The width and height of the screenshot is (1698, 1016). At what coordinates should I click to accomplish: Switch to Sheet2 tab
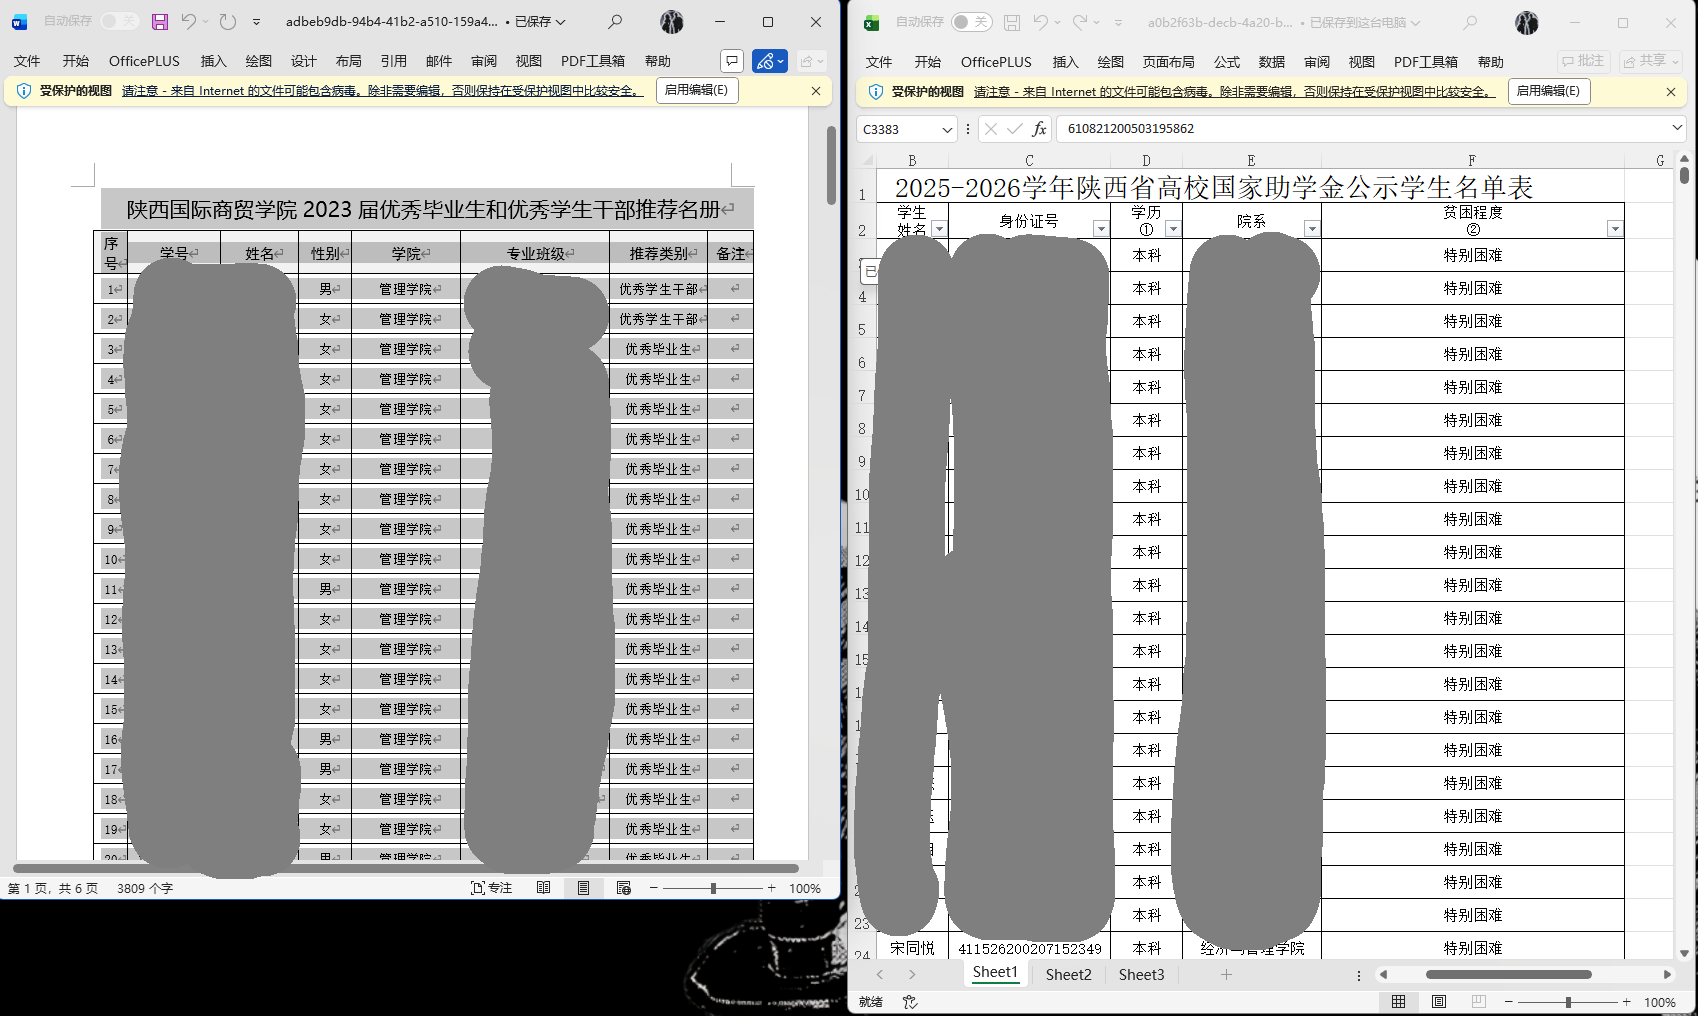pyautogui.click(x=1068, y=975)
